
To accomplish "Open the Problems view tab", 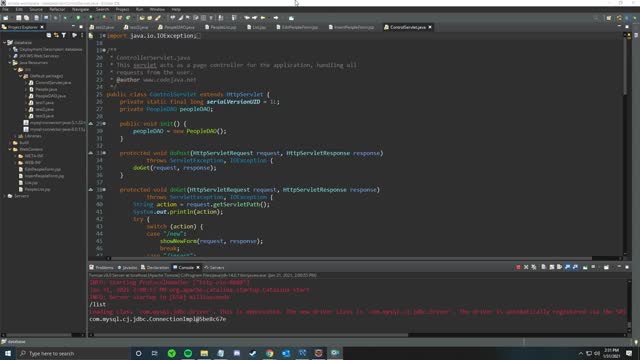I will click(101, 267).
